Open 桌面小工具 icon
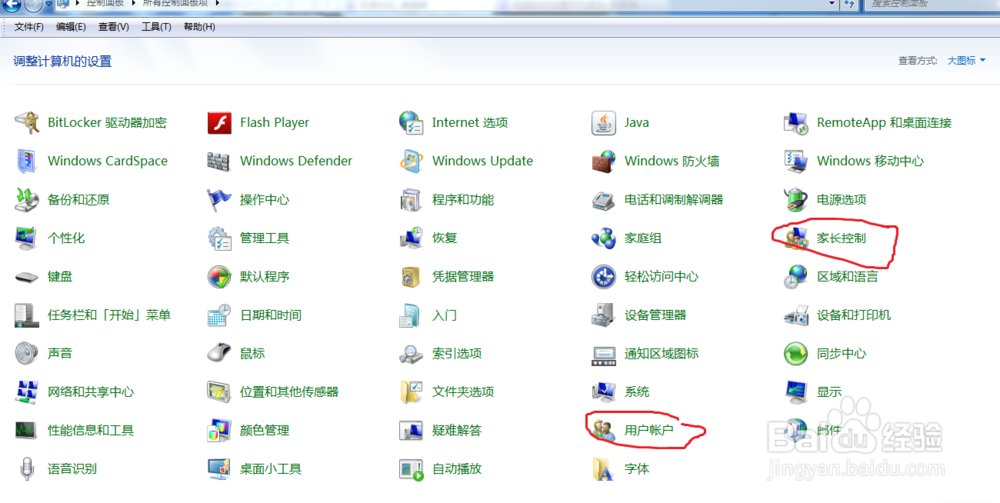This screenshot has width=1000, height=503. 219,469
